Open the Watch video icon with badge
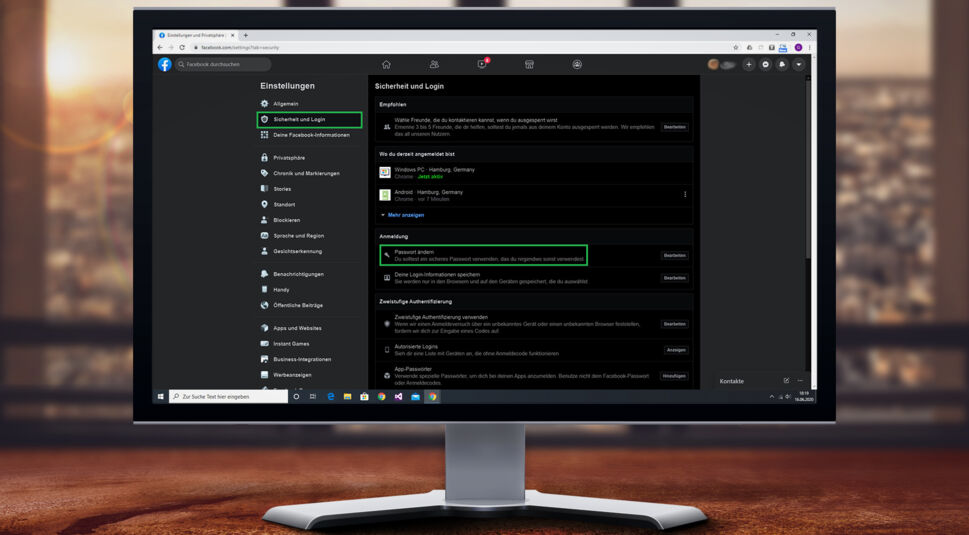This screenshot has height=535, width=969. coord(482,64)
